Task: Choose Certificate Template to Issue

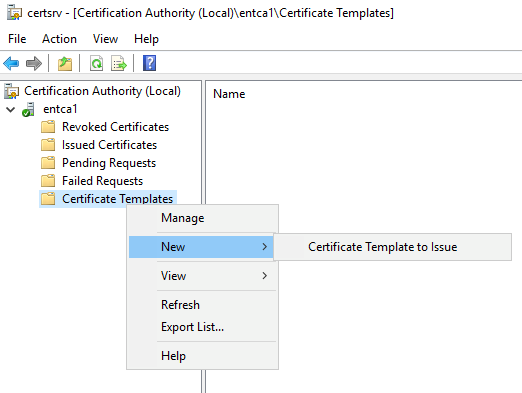Action: [393, 247]
